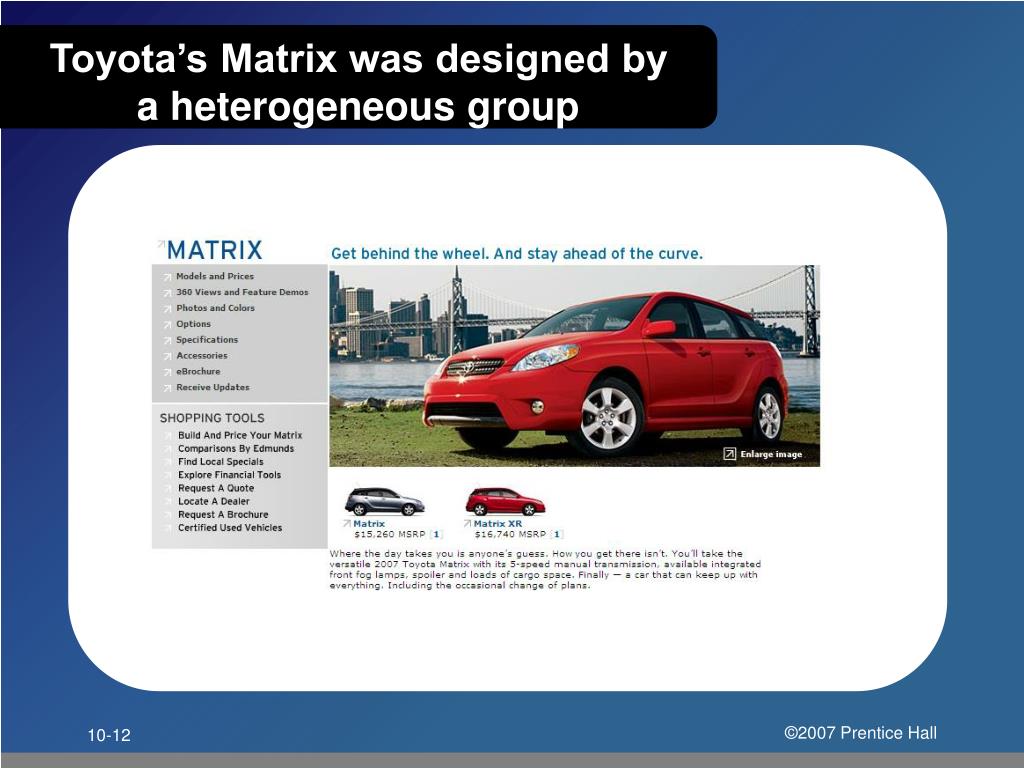Click the "Where the day takes you" description paragraph
Image resolution: width=1024 pixels, height=768 pixels.
pyautogui.click(x=545, y=569)
